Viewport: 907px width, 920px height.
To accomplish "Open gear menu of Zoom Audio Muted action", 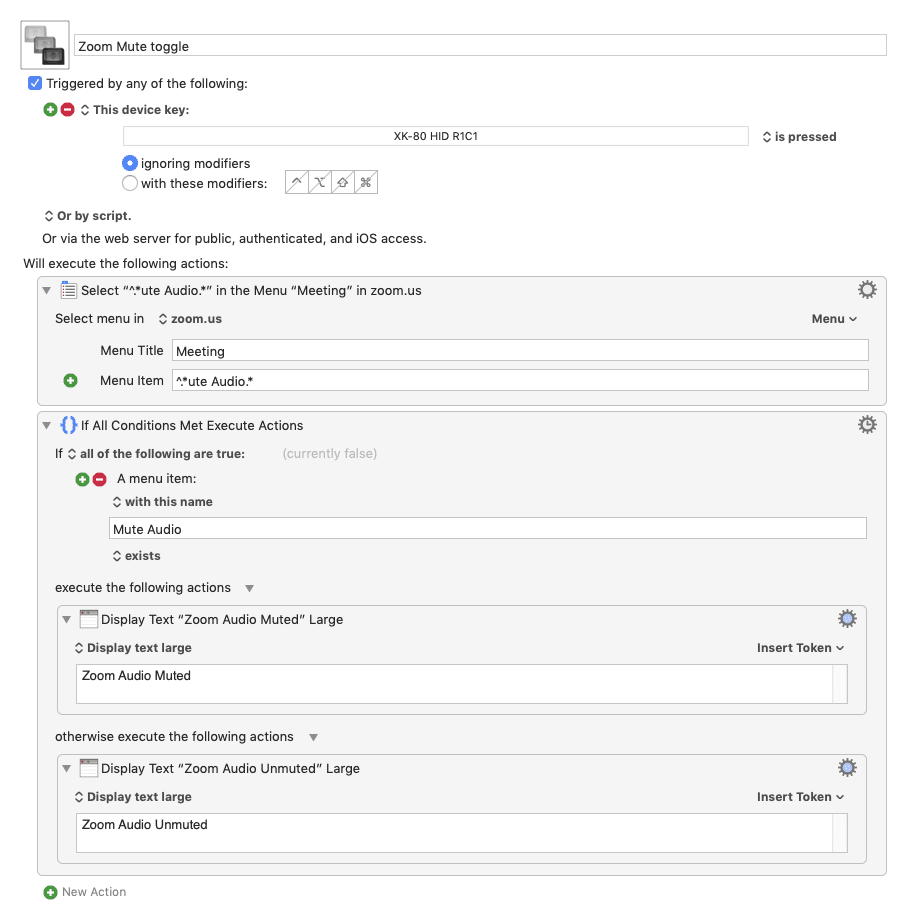I will tap(847, 618).
